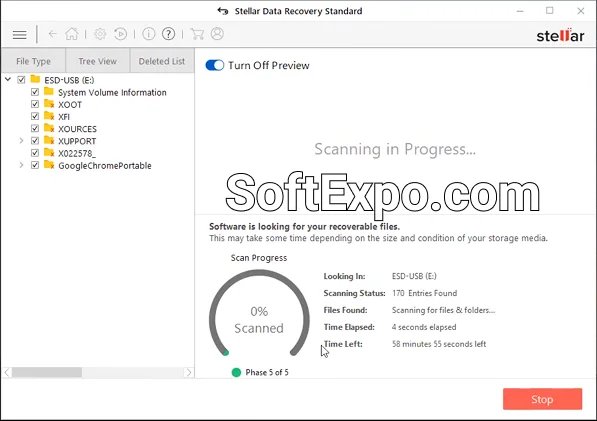Uncheck the XOURCES checkbox

tap(35, 129)
